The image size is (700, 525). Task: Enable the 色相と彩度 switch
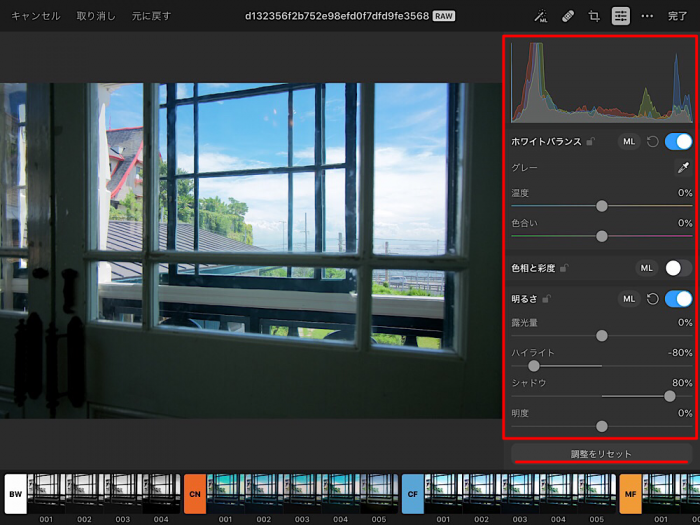(679, 268)
